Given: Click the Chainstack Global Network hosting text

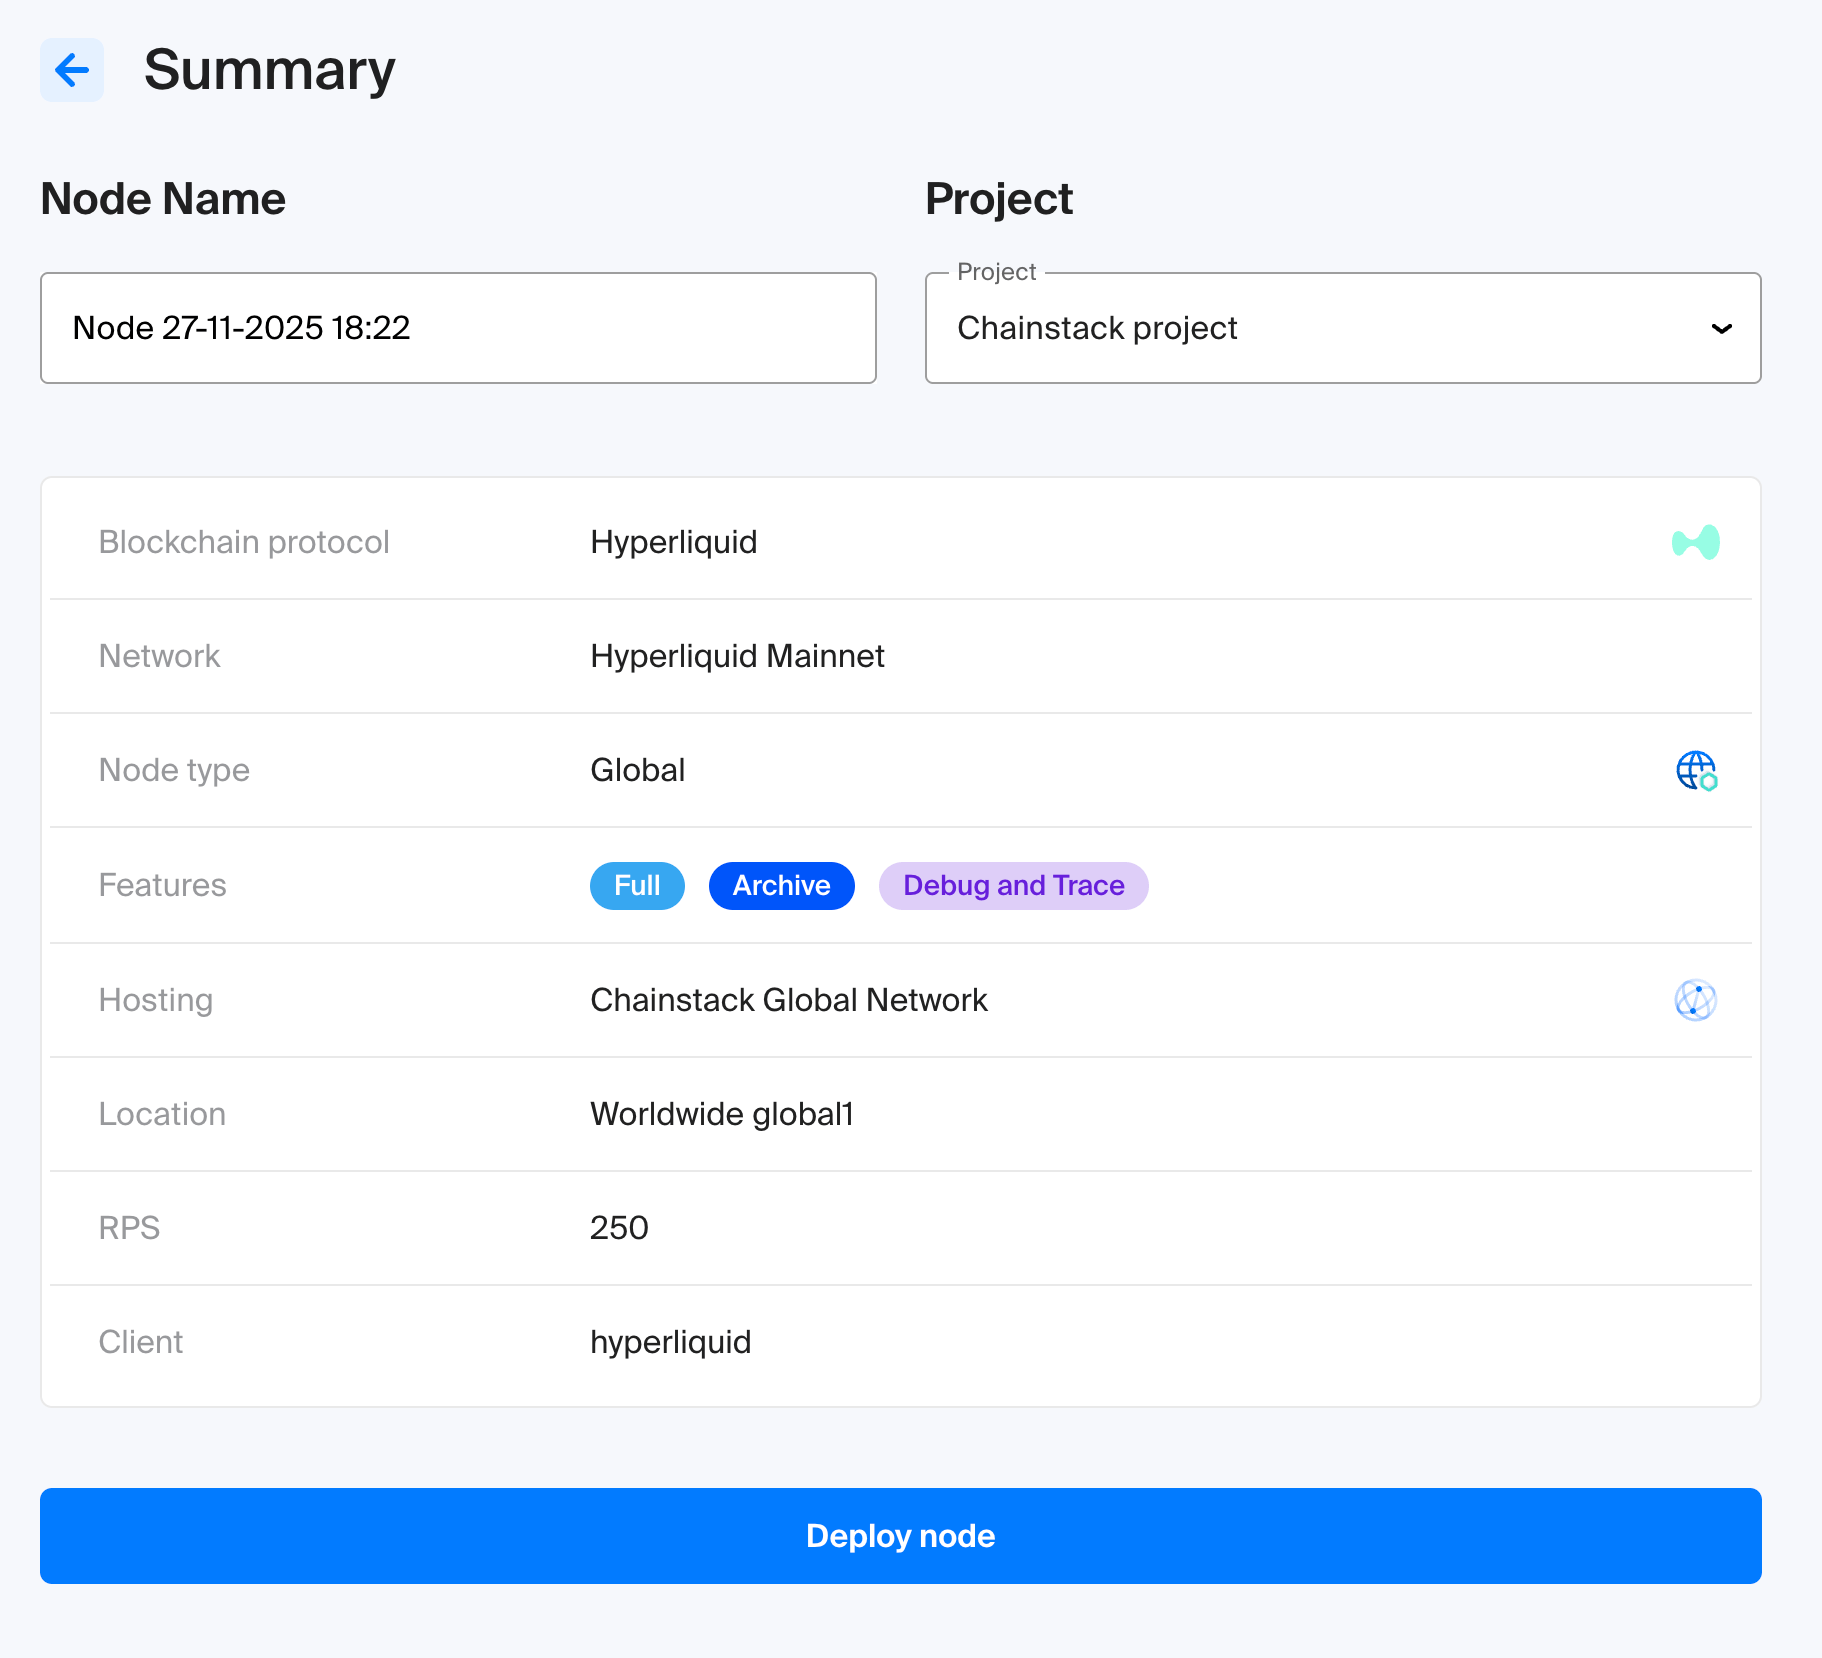Looking at the screenshot, I should click(788, 1000).
